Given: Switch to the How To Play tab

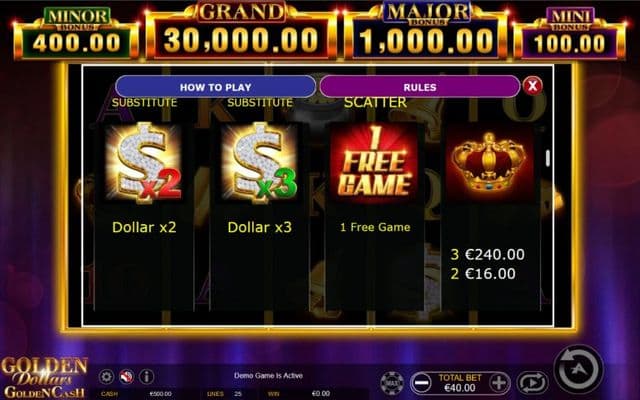Looking at the screenshot, I should [216, 87].
